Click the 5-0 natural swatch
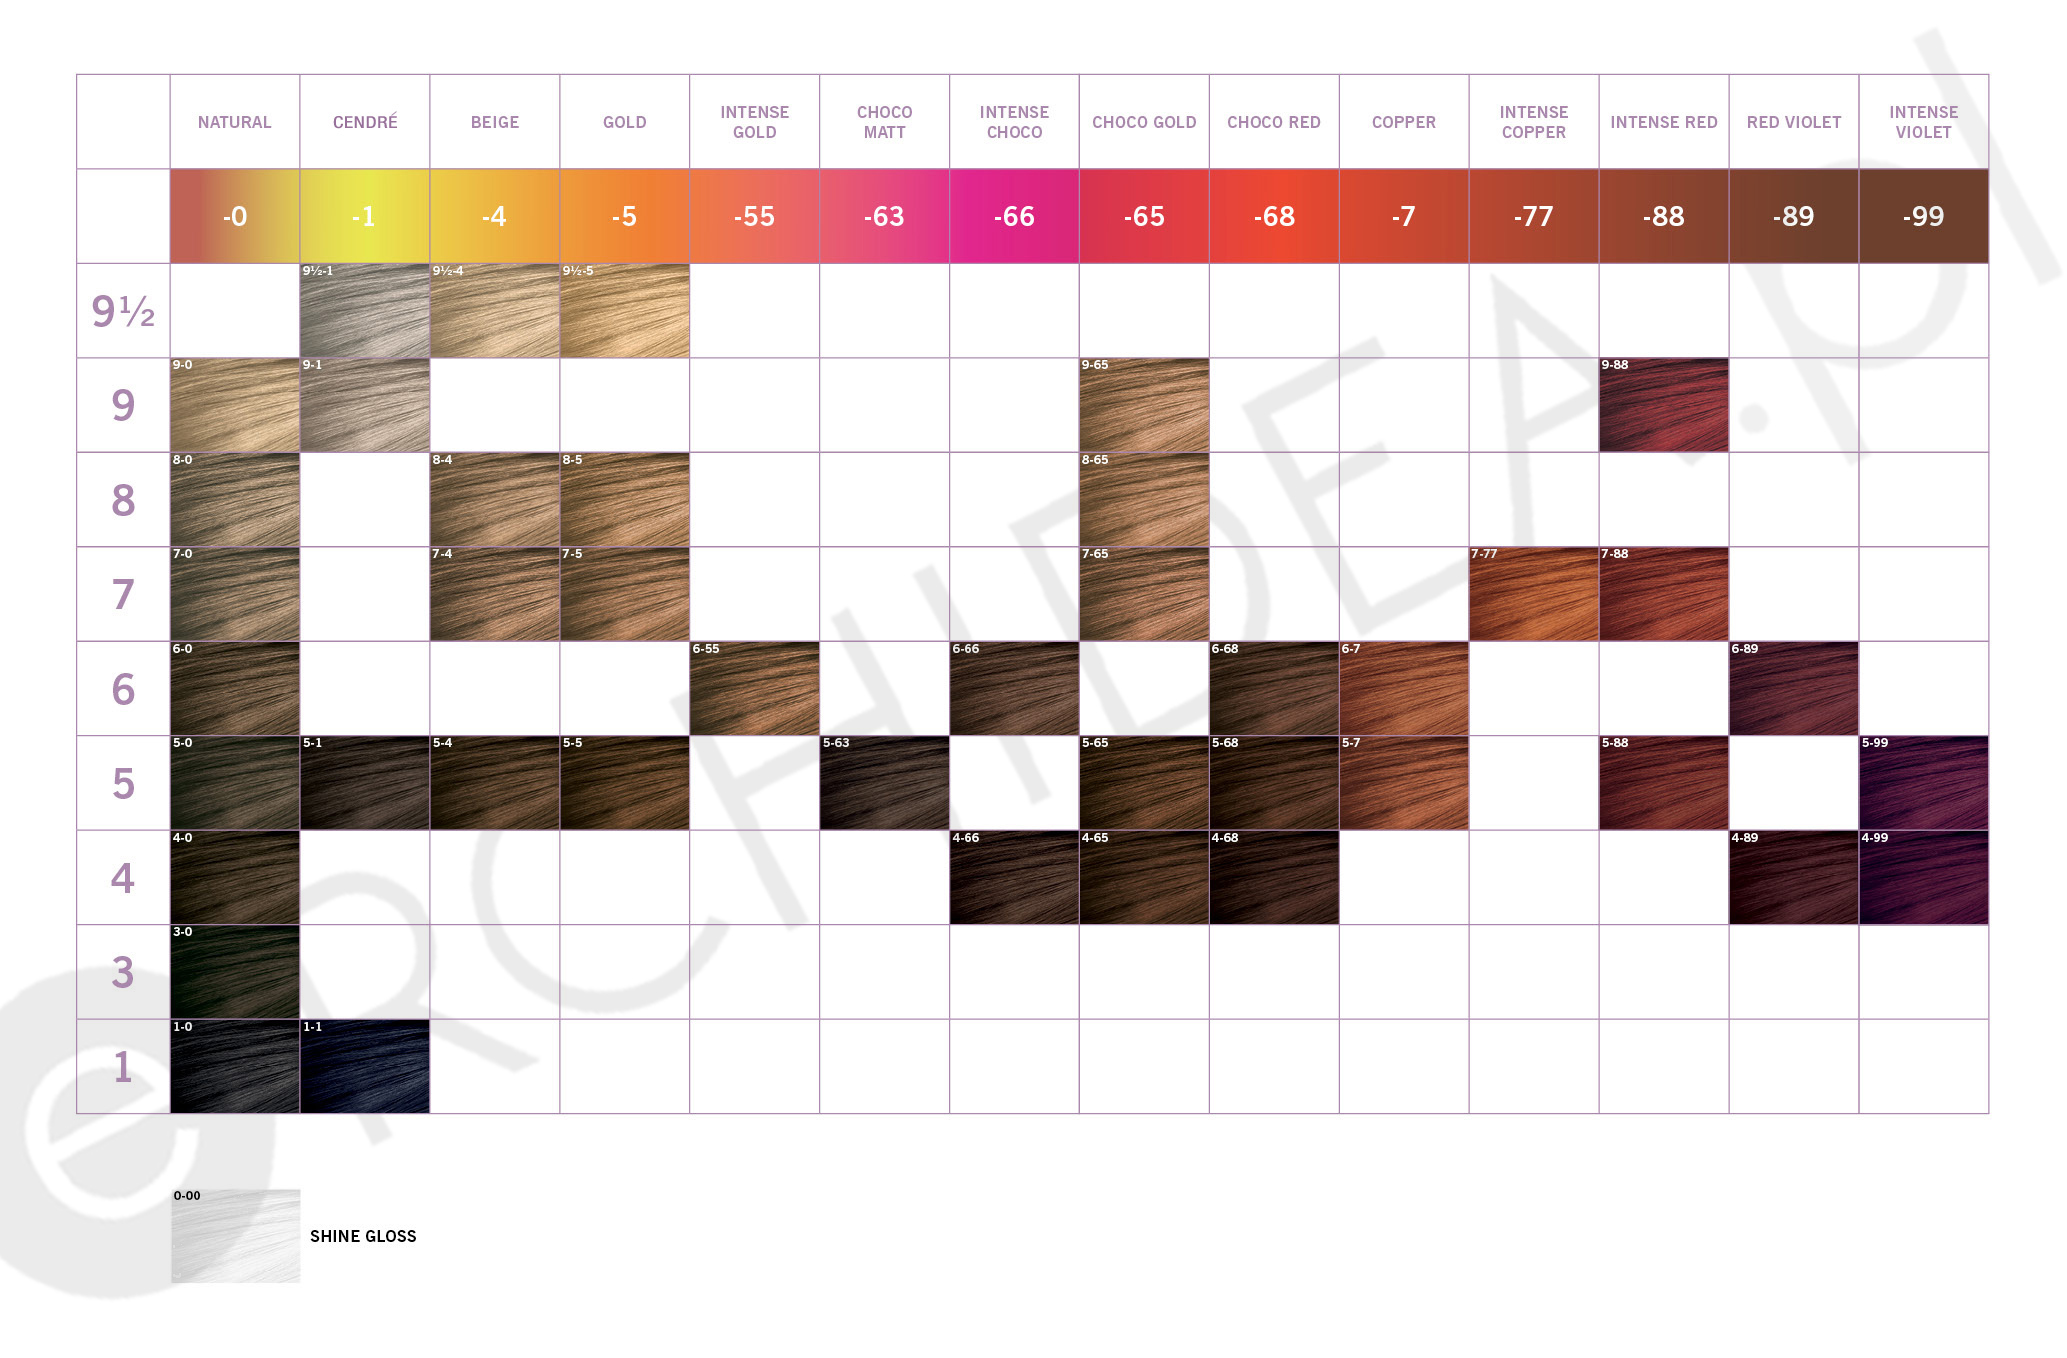 coord(235,783)
